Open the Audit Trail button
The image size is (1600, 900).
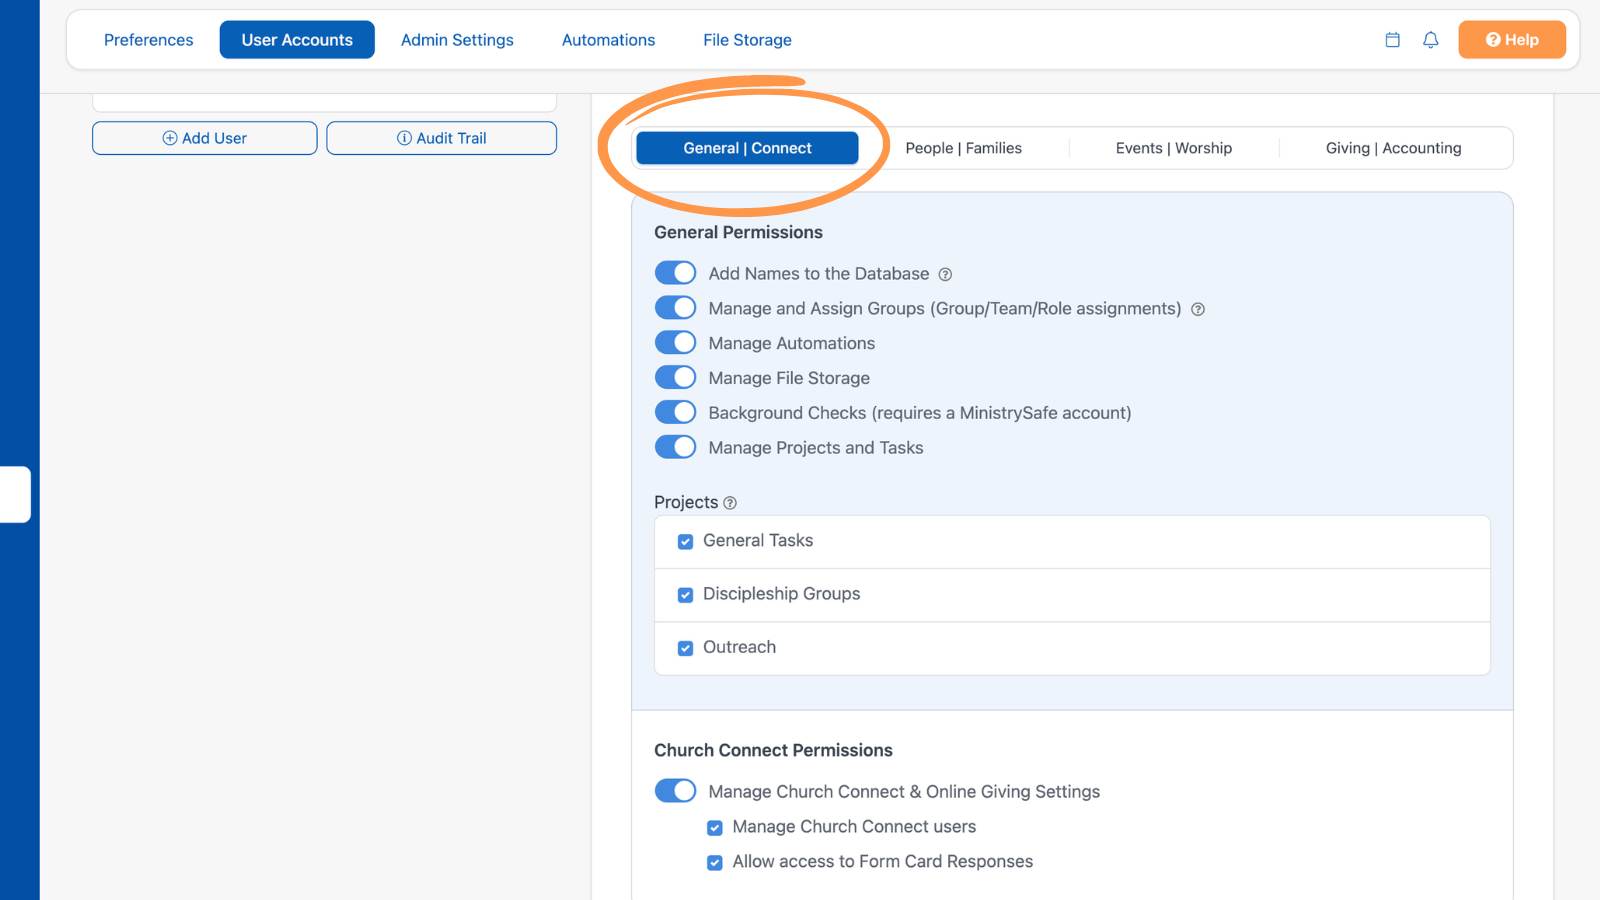[x=441, y=138]
